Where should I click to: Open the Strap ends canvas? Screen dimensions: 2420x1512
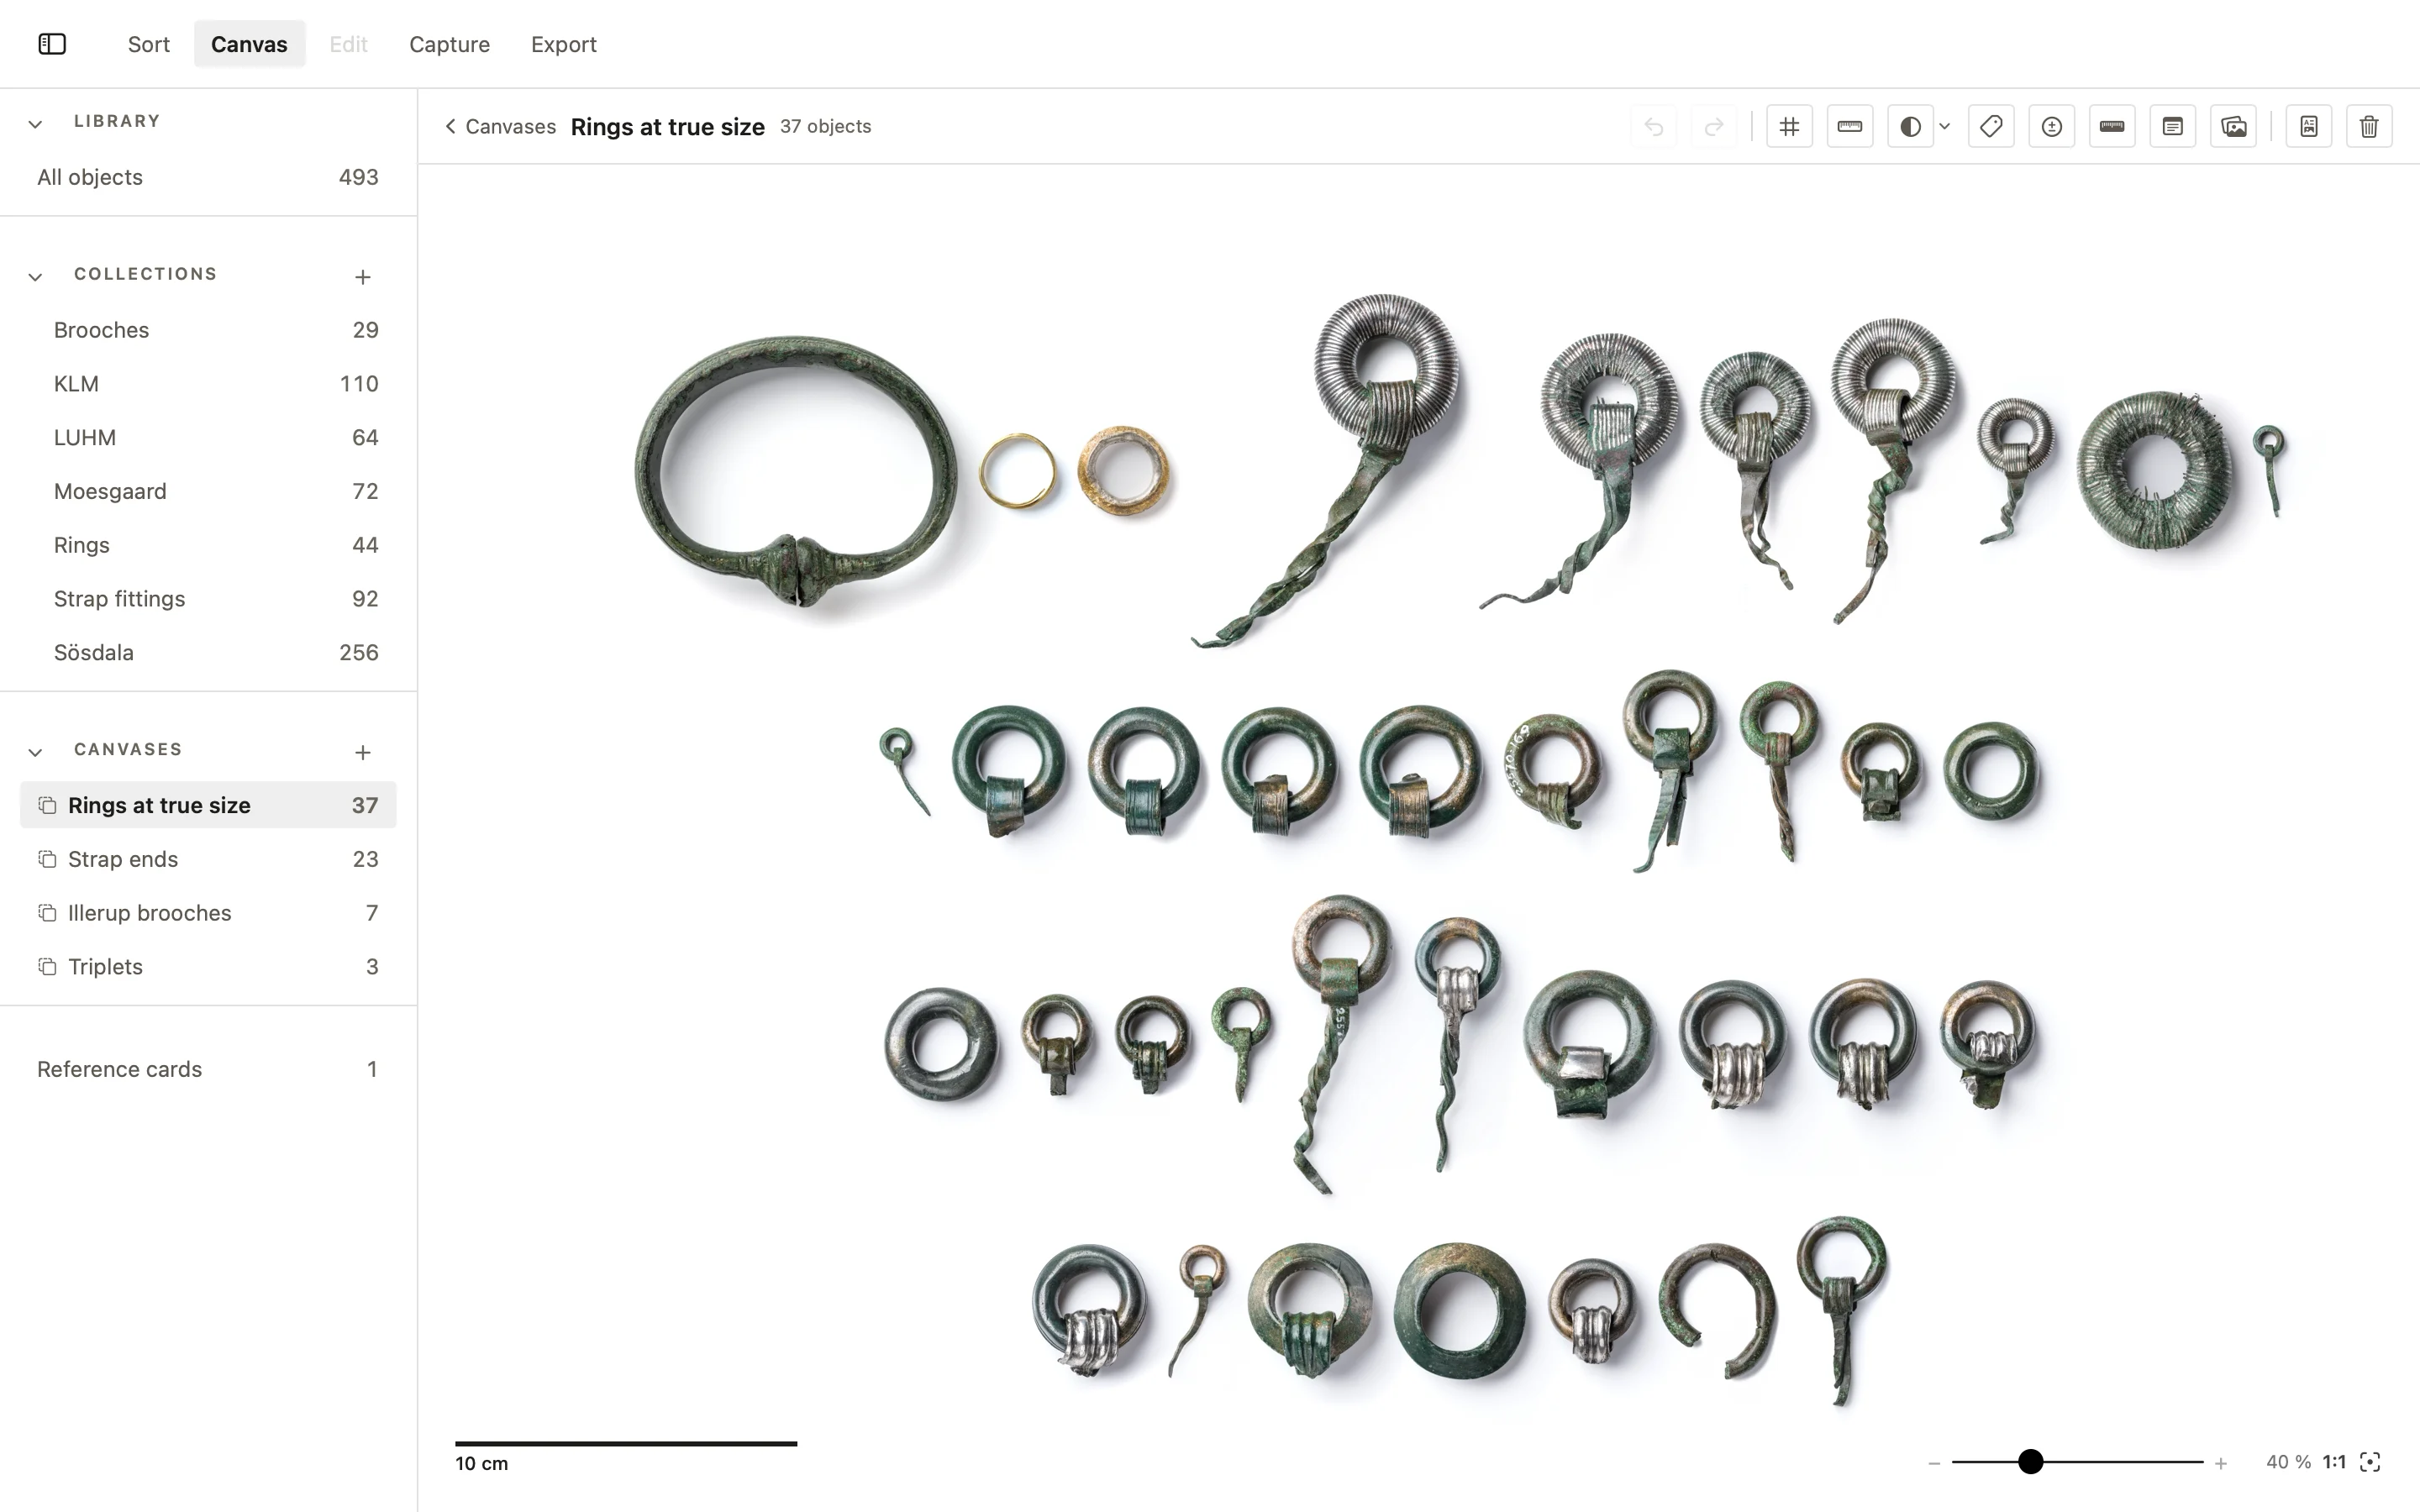pos(208,859)
